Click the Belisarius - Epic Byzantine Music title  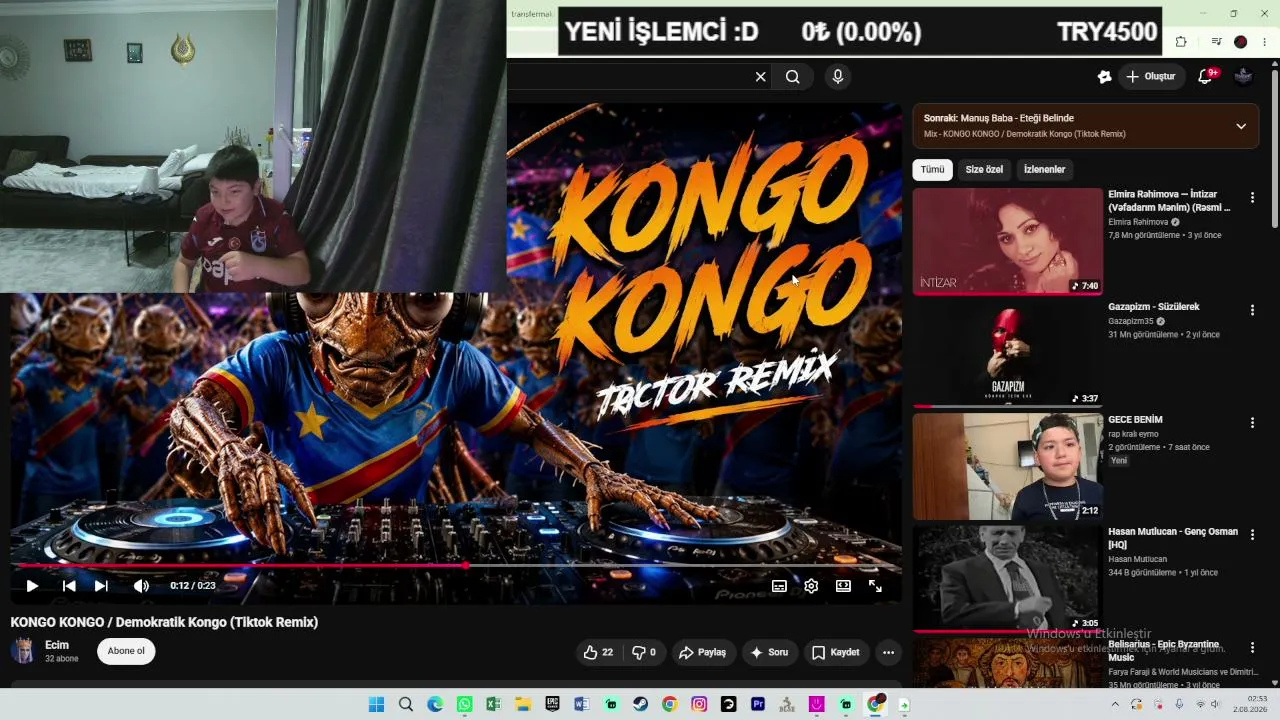pyautogui.click(x=1163, y=651)
